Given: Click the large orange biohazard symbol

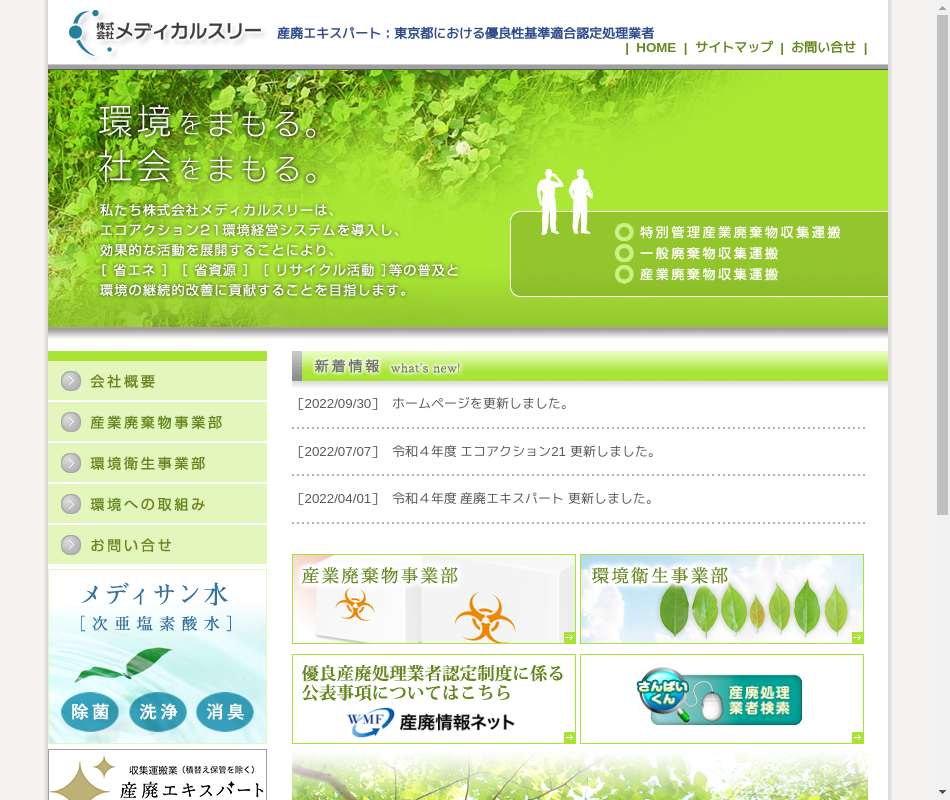Looking at the screenshot, I should (x=485, y=618).
